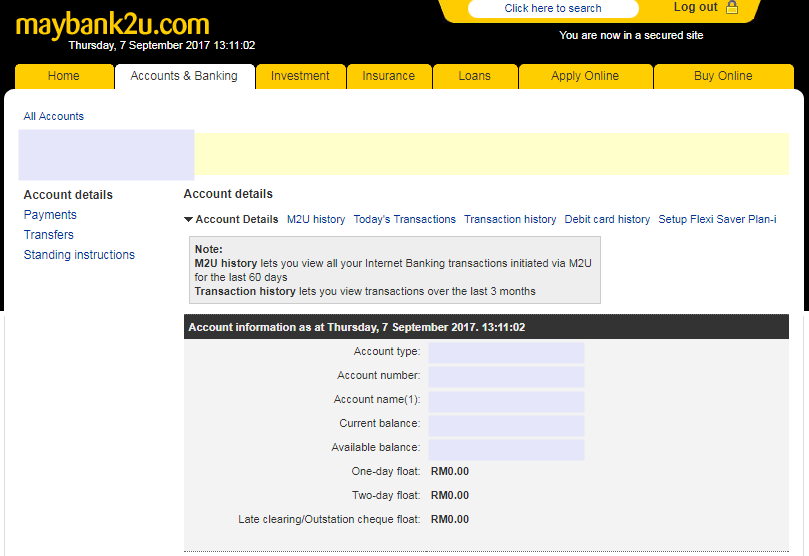The height and width of the screenshot is (556, 809).
Task: Click the date 'Thursday, 7 September 2017 13:11:02' header text
Action: point(162,45)
